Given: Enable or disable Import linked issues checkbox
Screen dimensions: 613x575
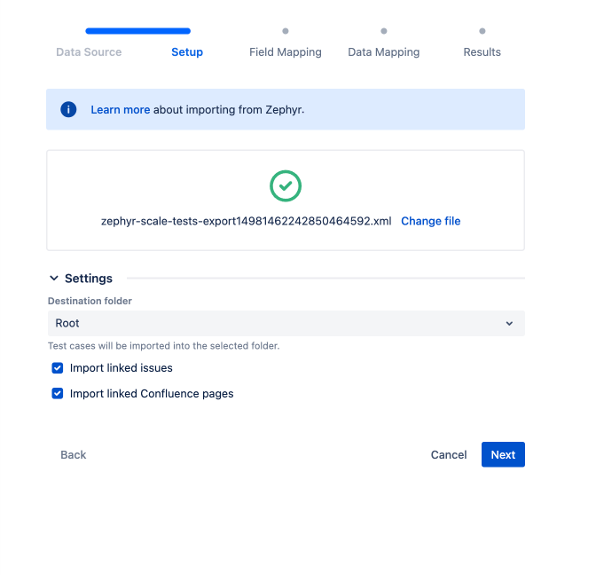Looking at the screenshot, I should (57, 368).
